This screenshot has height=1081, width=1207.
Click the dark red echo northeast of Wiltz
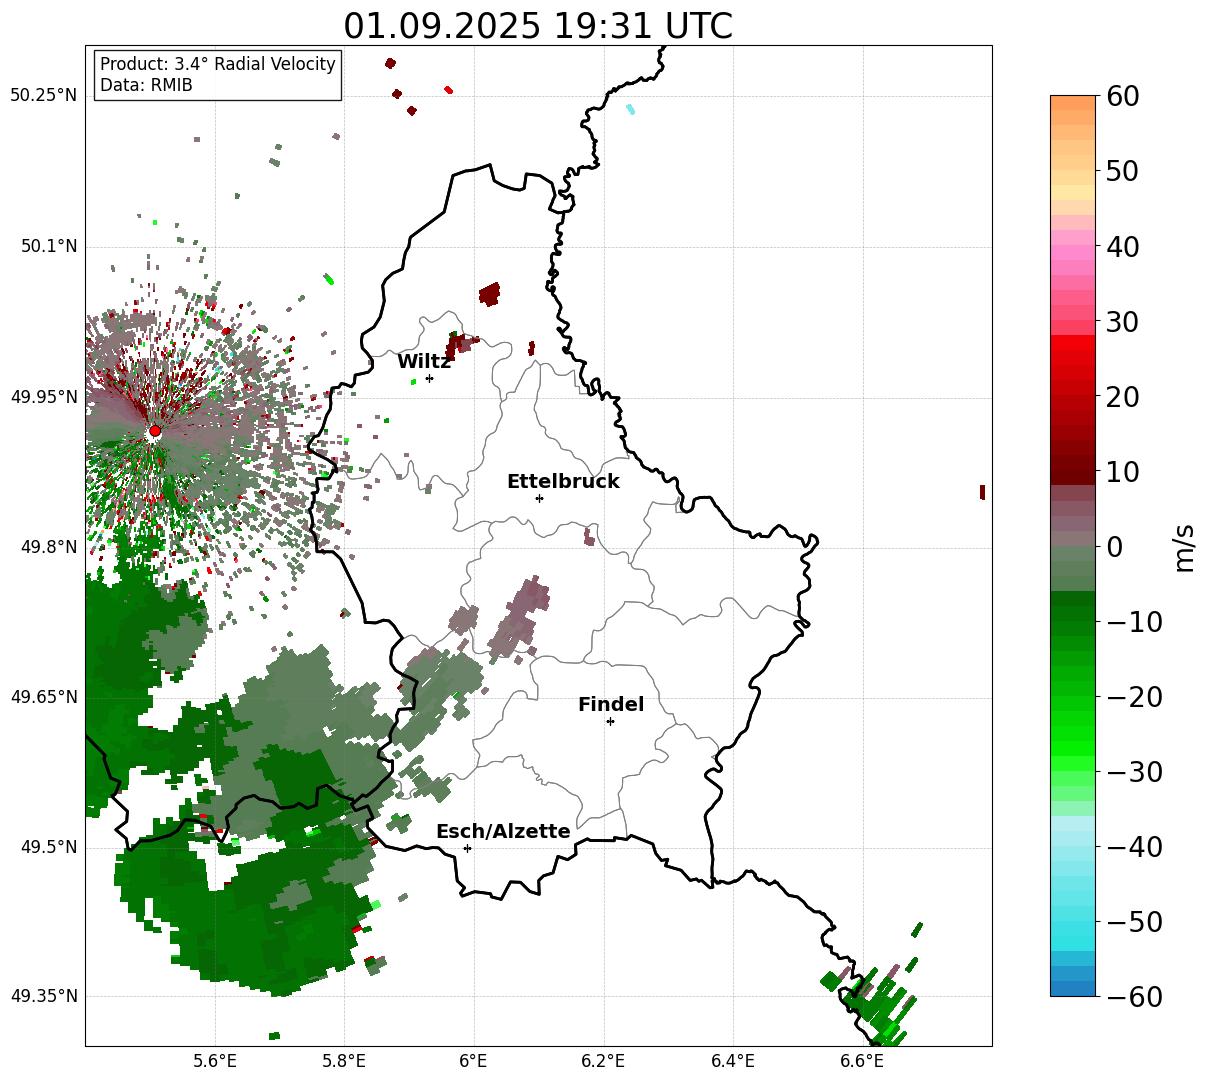pos(489,294)
